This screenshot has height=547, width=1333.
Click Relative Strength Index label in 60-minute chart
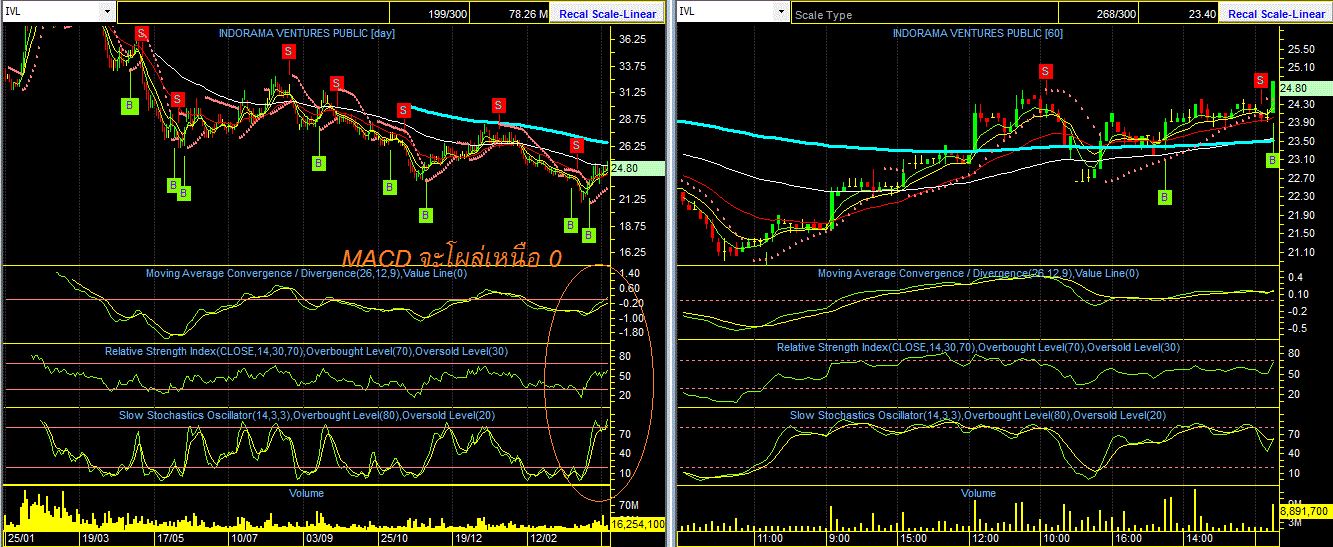click(x=979, y=347)
